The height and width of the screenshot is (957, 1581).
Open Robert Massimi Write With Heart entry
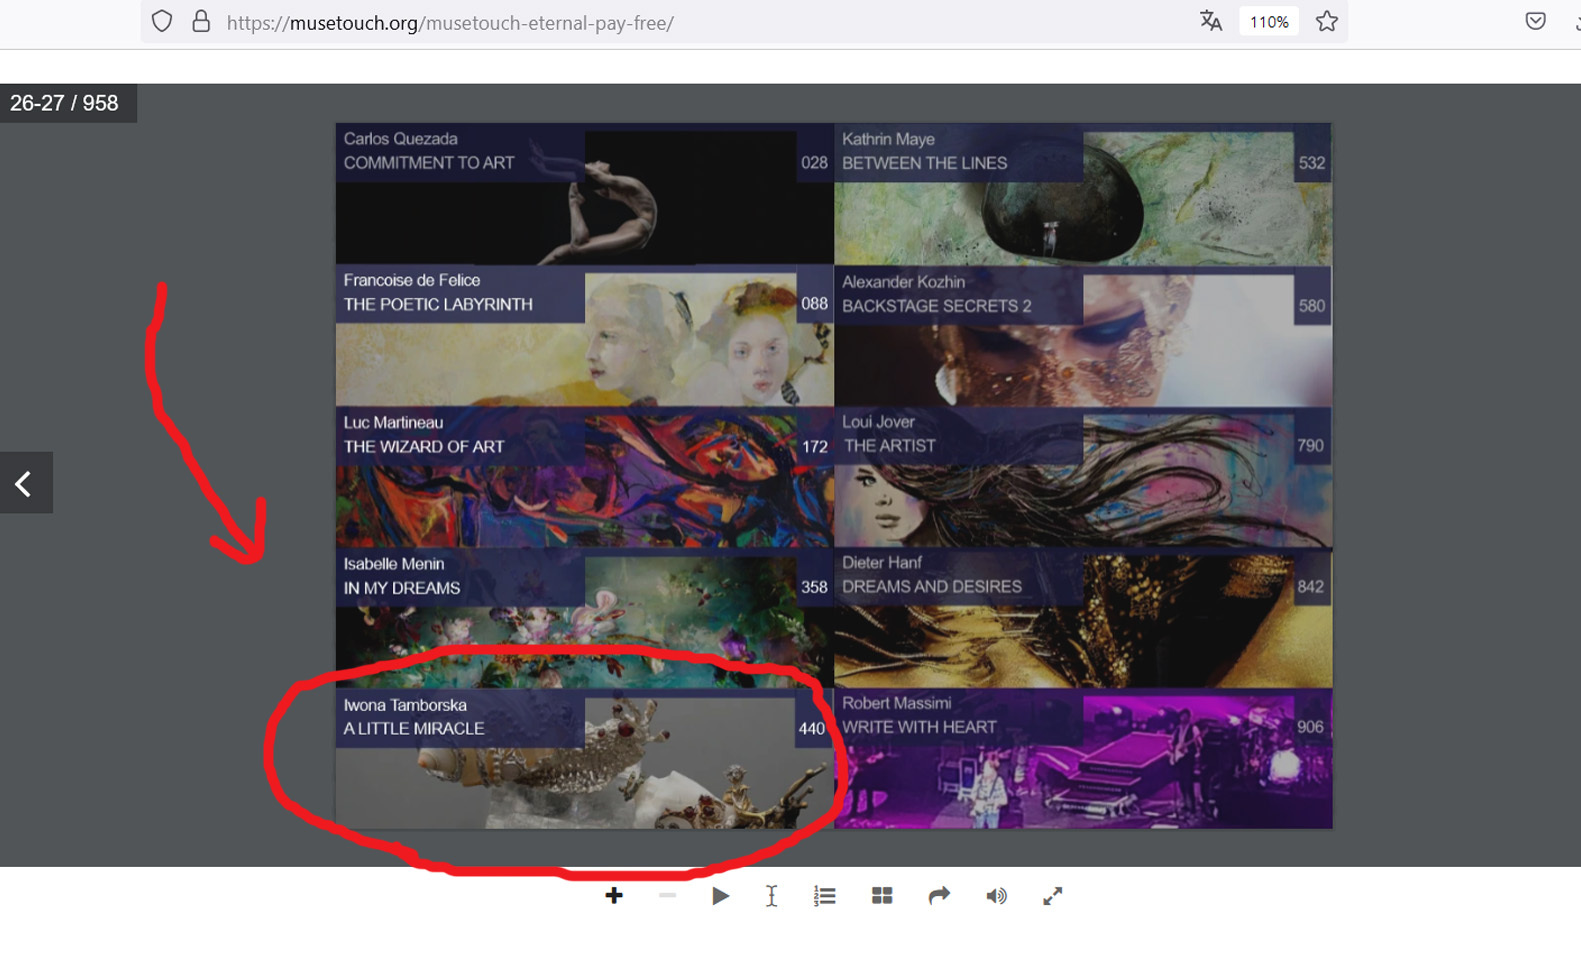(x=1083, y=758)
